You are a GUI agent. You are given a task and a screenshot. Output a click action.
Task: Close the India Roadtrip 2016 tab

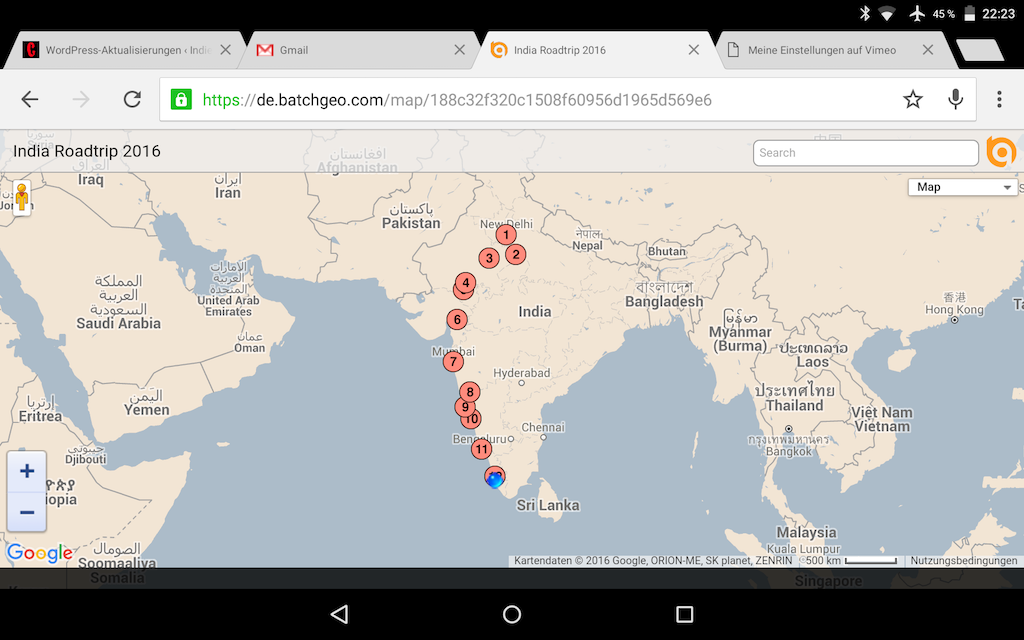point(694,50)
